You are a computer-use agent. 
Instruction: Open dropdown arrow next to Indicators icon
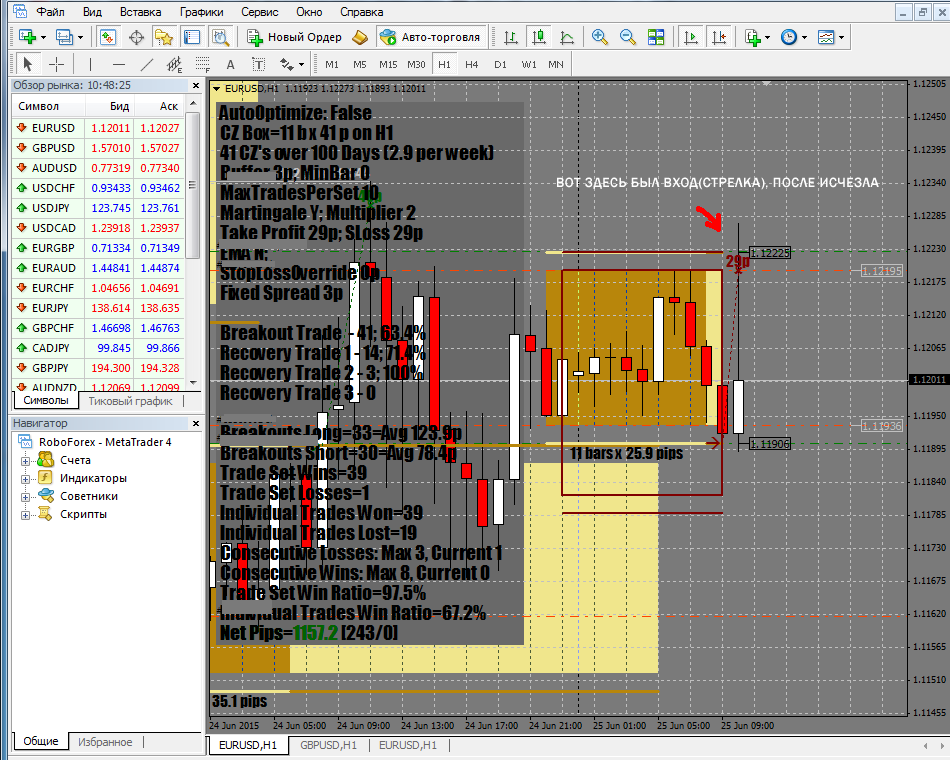768,38
